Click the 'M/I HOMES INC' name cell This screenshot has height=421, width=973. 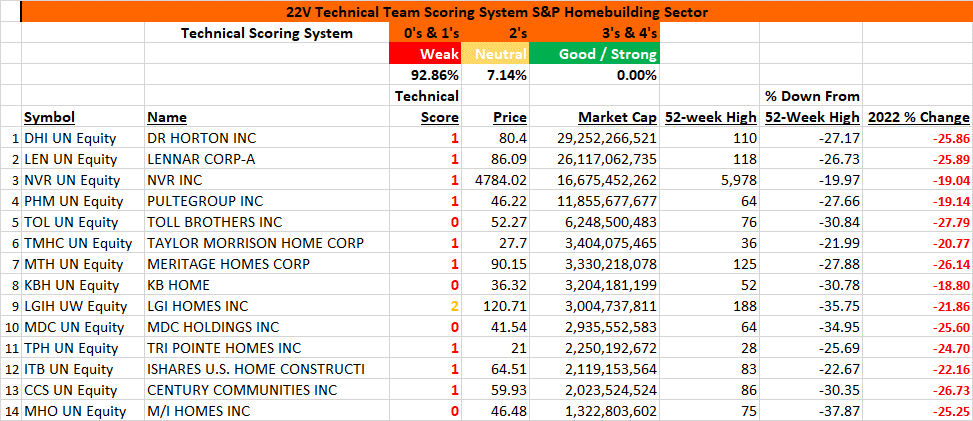point(267,411)
